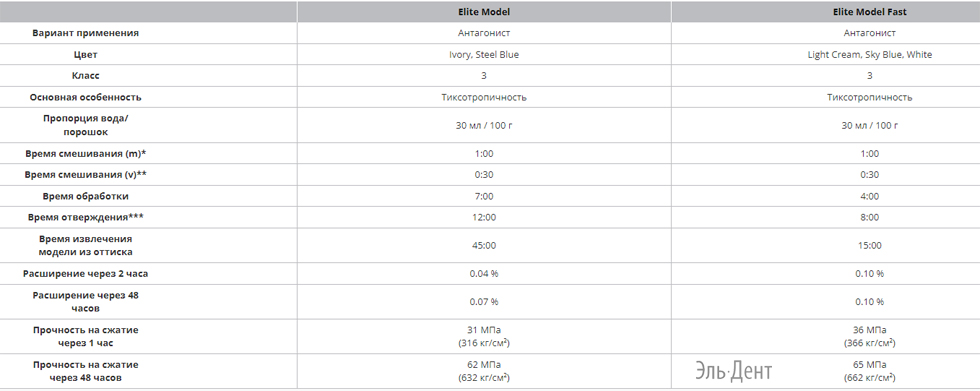This screenshot has width=980, height=391.
Task: Select the 7:00 Время обработки value
Action: (484, 196)
